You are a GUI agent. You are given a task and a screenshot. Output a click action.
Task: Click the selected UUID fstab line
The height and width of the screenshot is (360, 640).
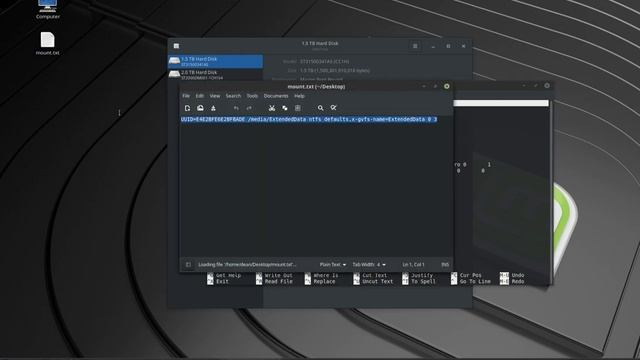point(309,119)
